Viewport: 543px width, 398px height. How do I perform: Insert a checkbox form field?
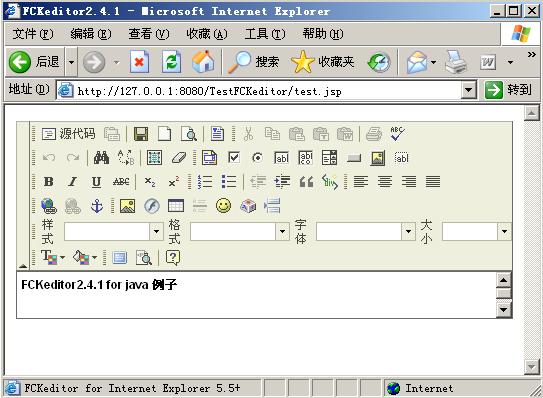(234, 158)
